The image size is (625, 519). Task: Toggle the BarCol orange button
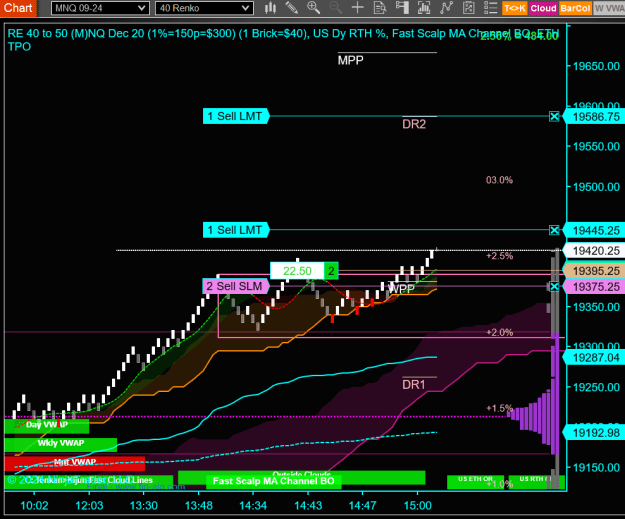[575, 8]
